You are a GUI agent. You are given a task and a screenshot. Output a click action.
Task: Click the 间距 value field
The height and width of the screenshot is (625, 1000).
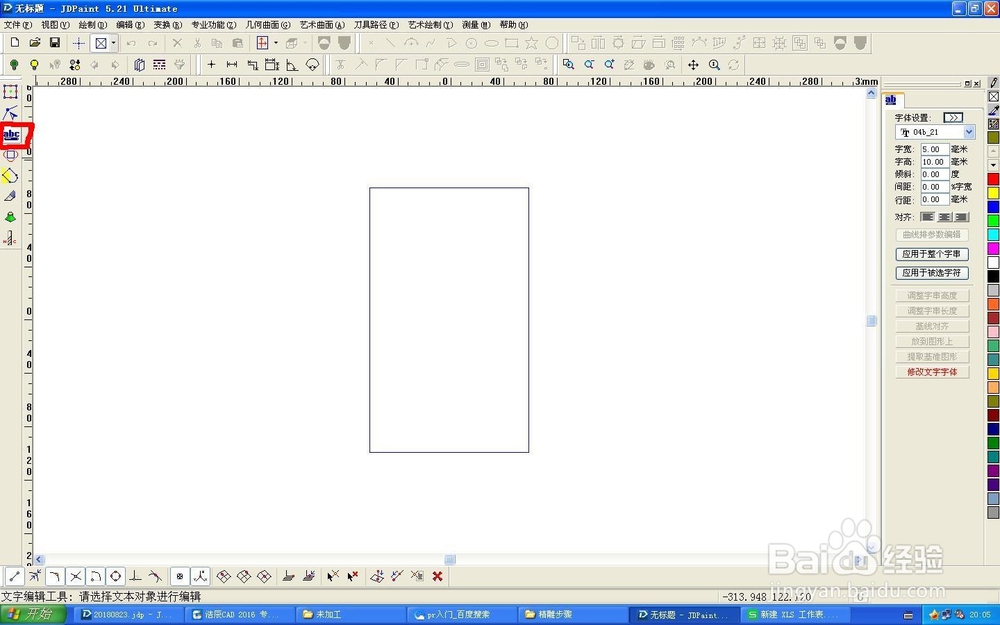(x=935, y=187)
